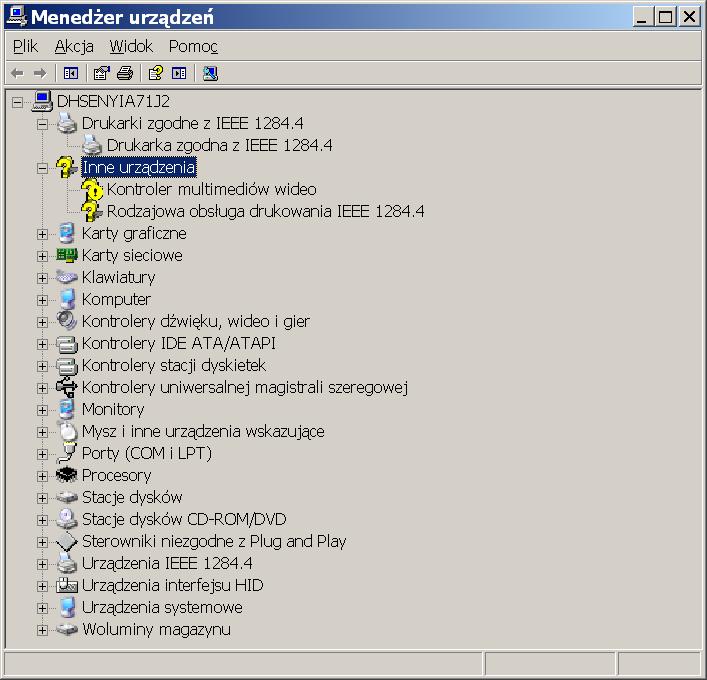
Task: Click the Porty (COM i LPT) connector icon
Action: 67,453
